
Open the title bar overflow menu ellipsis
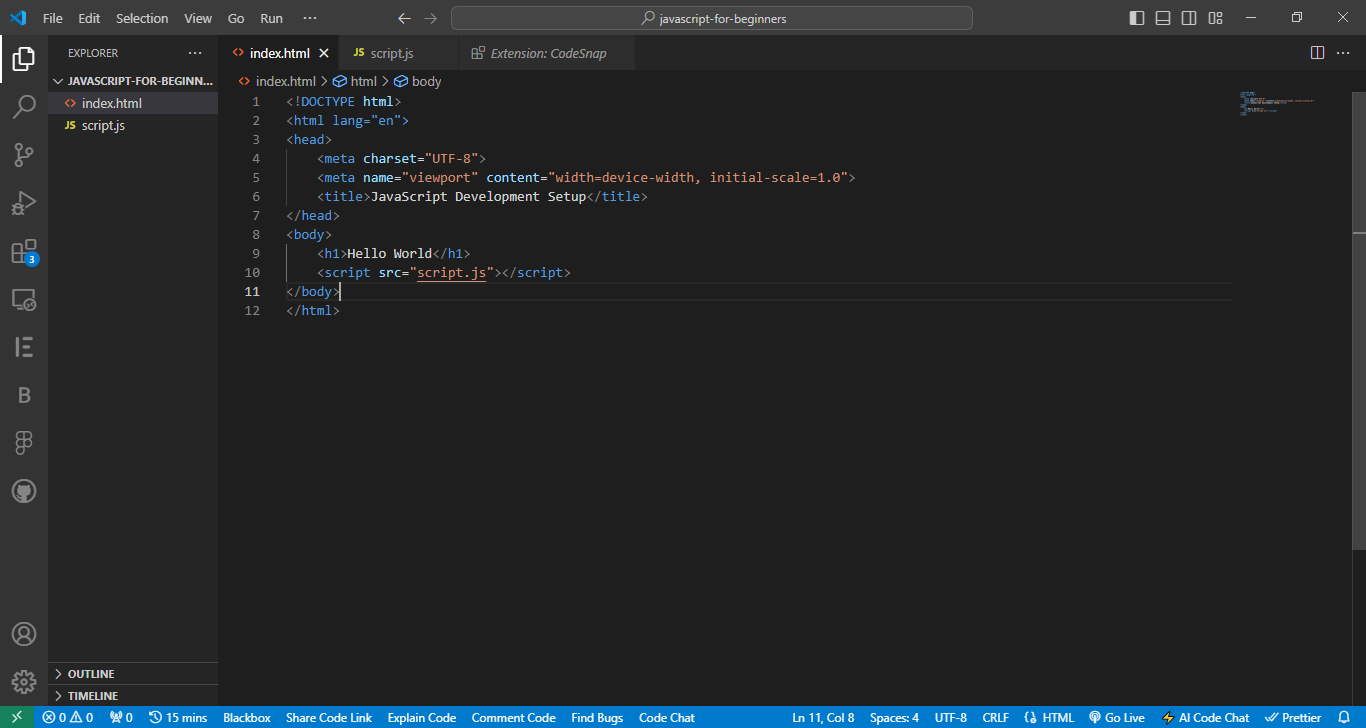pyautogui.click(x=310, y=18)
